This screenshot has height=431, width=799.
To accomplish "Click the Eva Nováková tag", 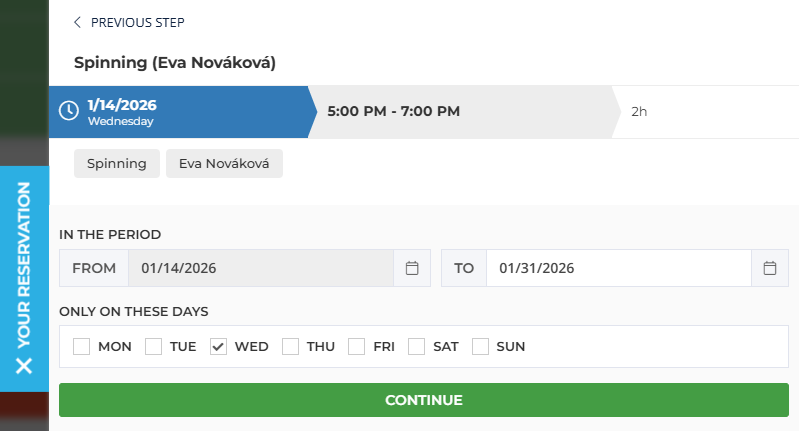I will click(224, 164).
